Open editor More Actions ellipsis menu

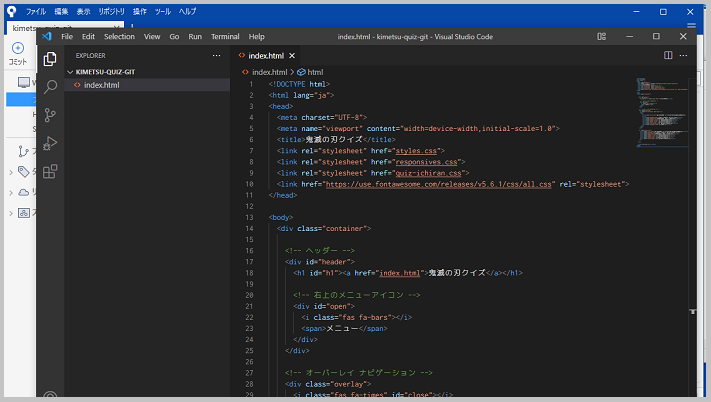tap(683, 55)
